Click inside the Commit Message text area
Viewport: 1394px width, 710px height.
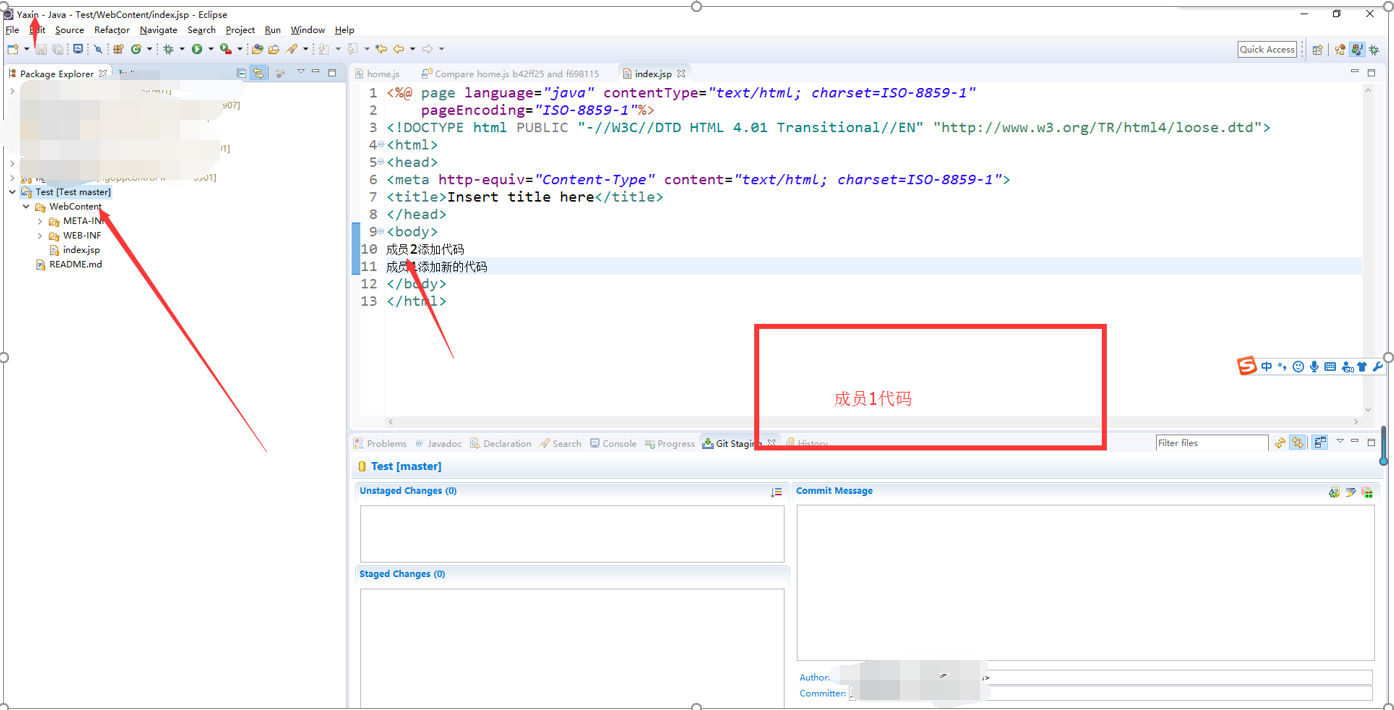point(1085,582)
